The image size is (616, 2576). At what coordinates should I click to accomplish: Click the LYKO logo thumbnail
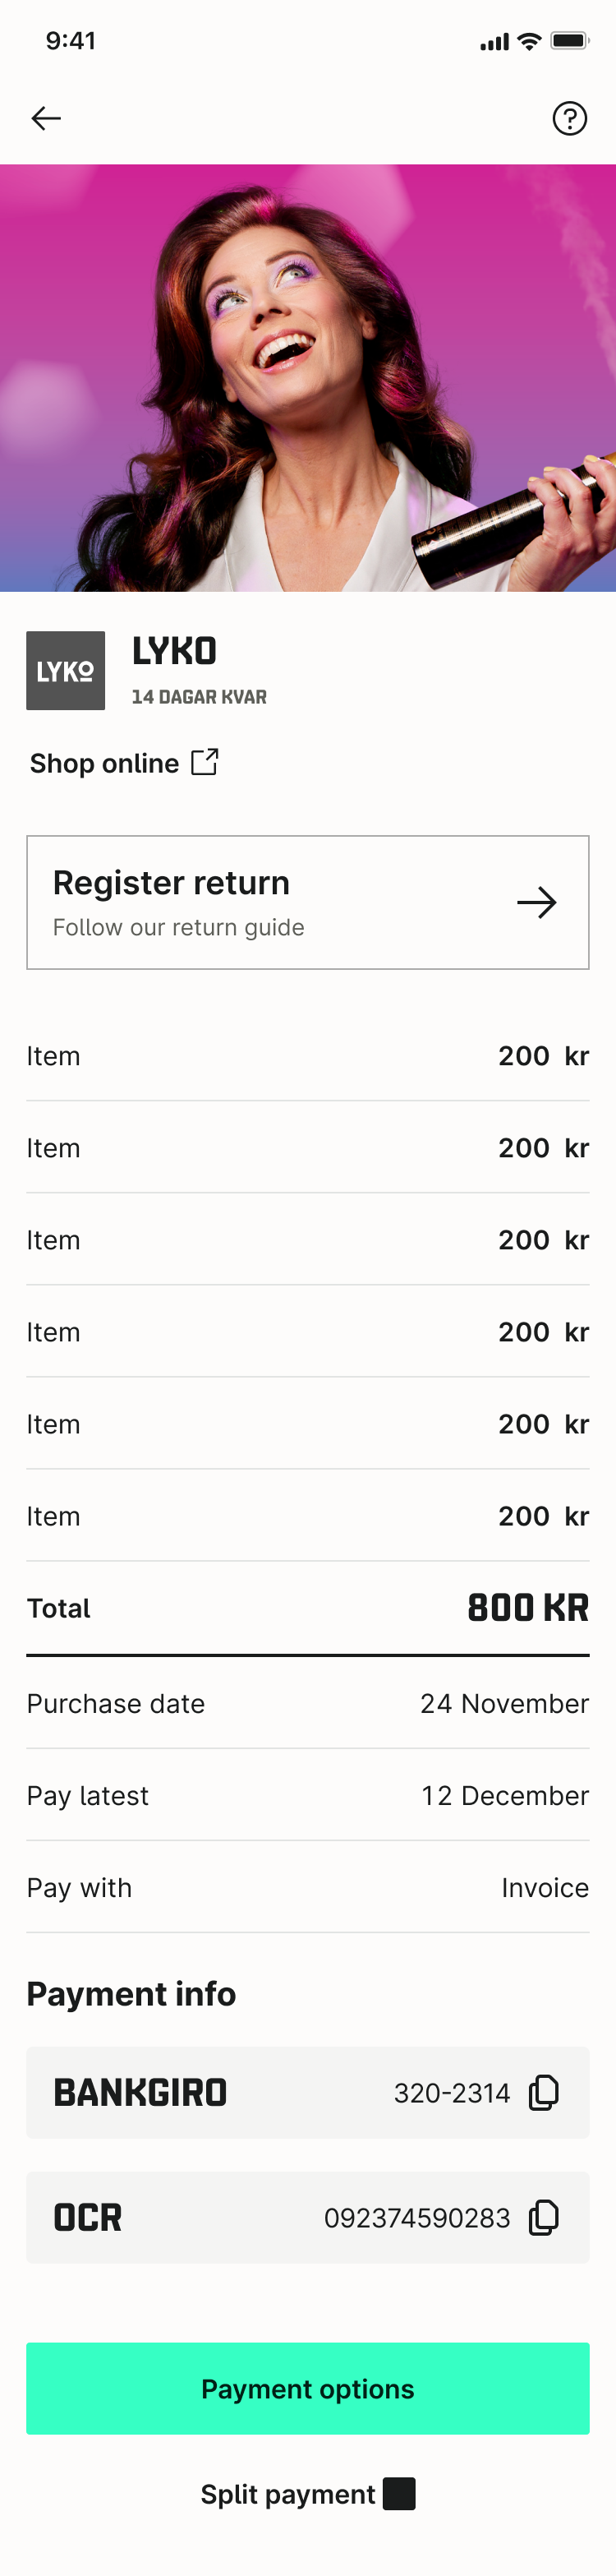(x=66, y=670)
